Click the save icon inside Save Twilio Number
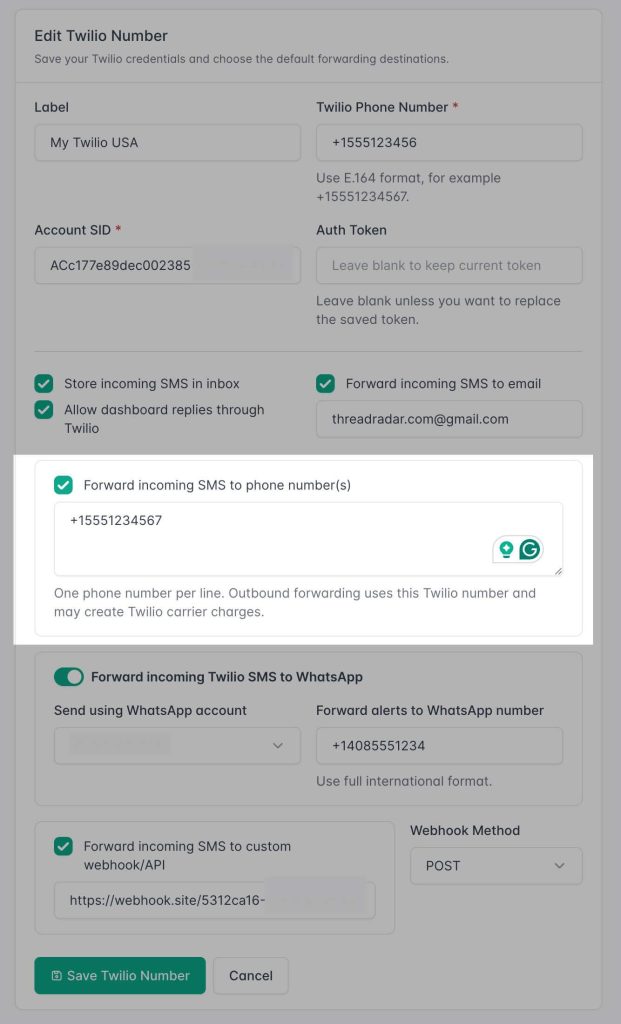This screenshot has width=621, height=1024. pyautogui.click(x=57, y=976)
